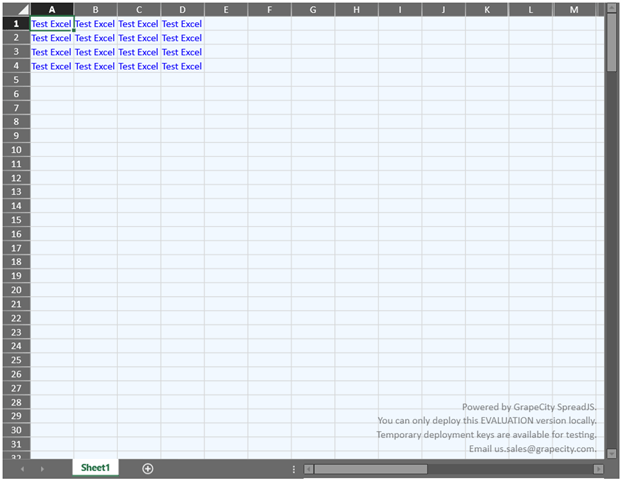This screenshot has height=482, width=624.
Task: Select column E header
Action: (226, 10)
